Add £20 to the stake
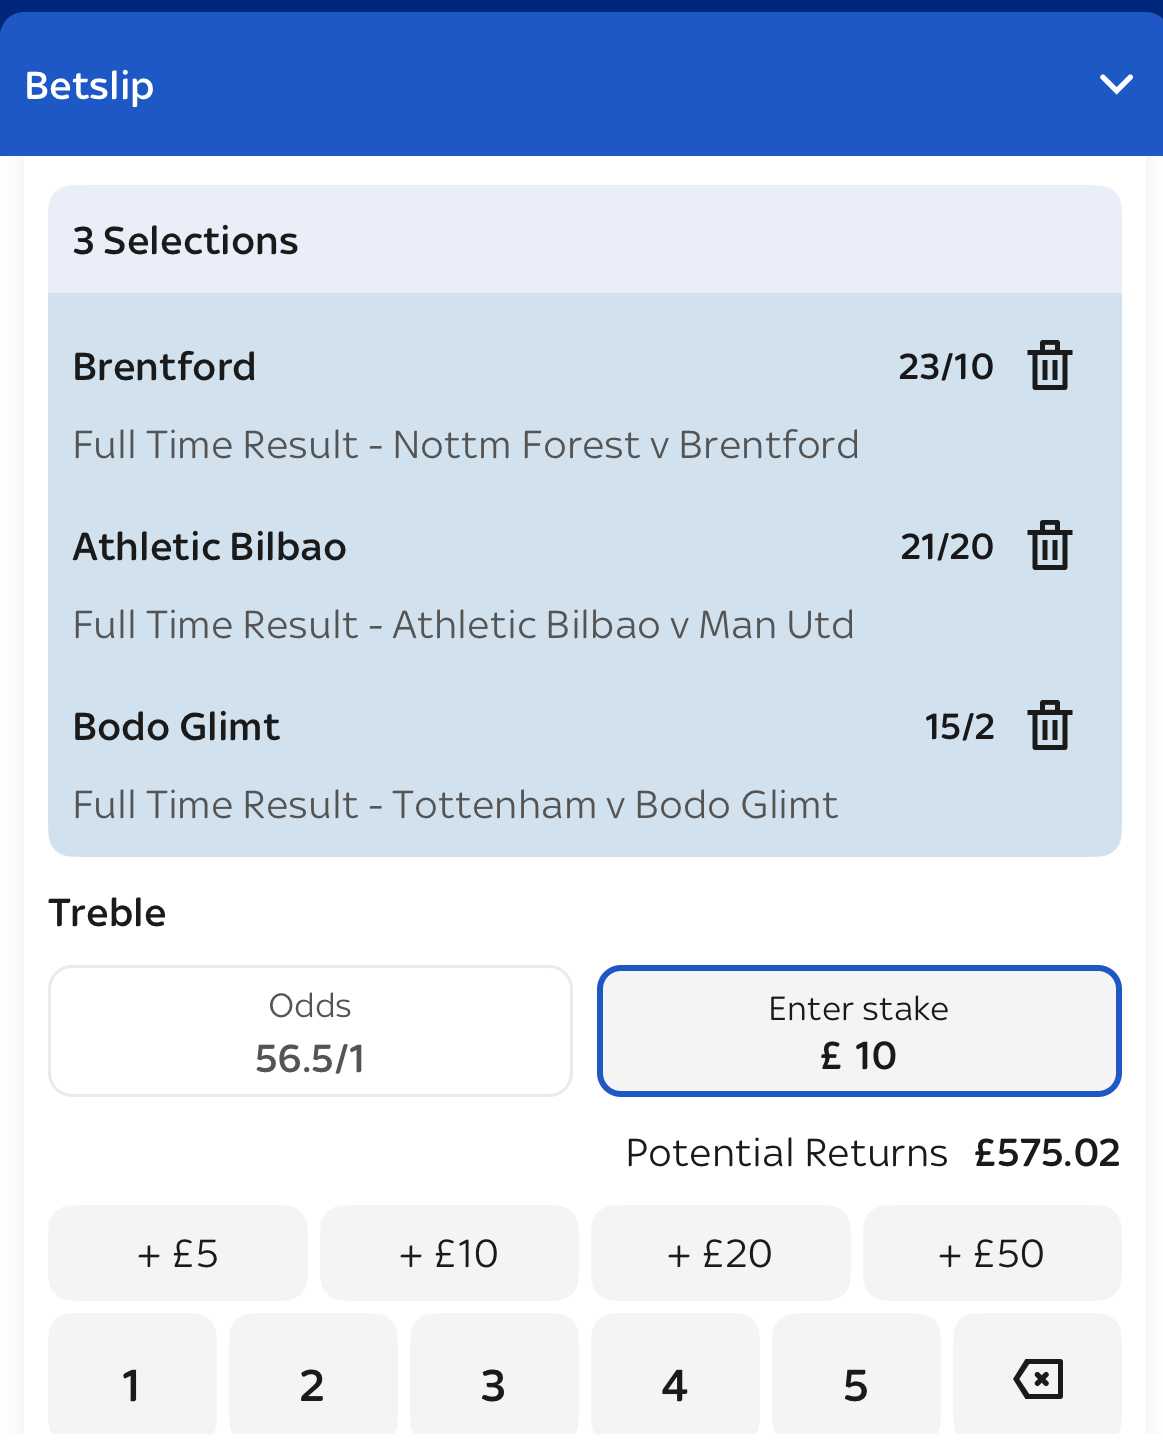Image resolution: width=1163 pixels, height=1441 pixels. click(x=720, y=1253)
